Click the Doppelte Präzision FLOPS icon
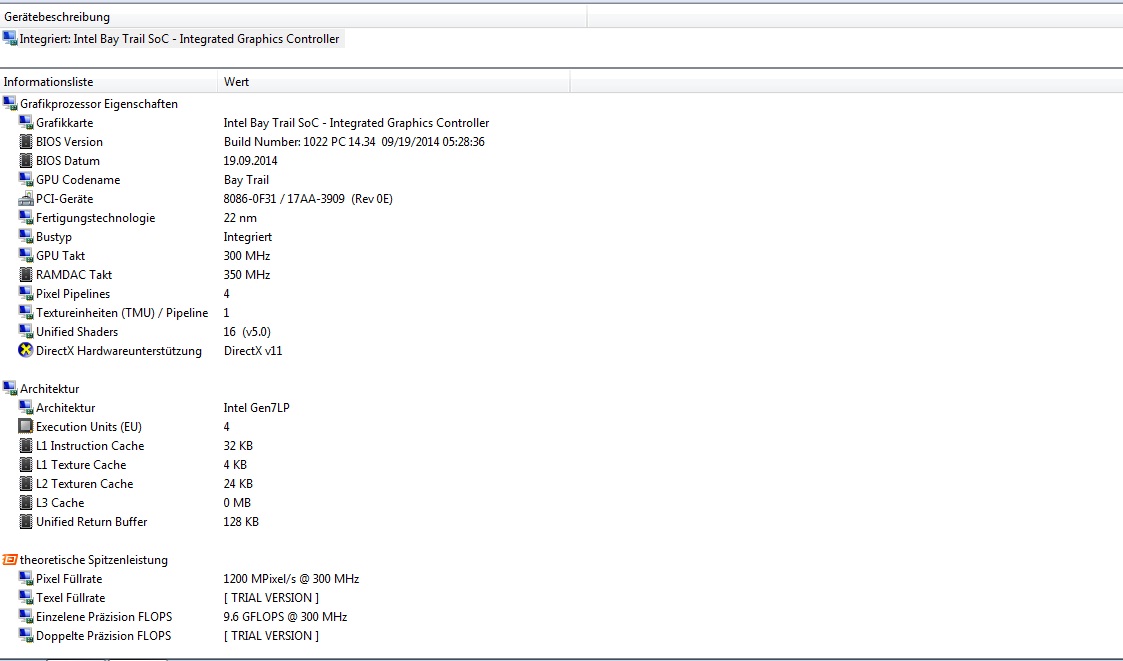Image resolution: width=1123 pixels, height=661 pixels. [26, 635]
